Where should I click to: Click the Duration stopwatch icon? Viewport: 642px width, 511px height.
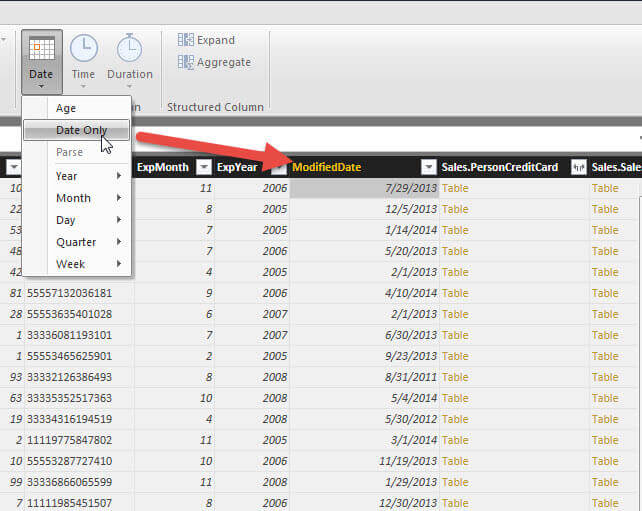pyautogui.click(x=130, y=49)
